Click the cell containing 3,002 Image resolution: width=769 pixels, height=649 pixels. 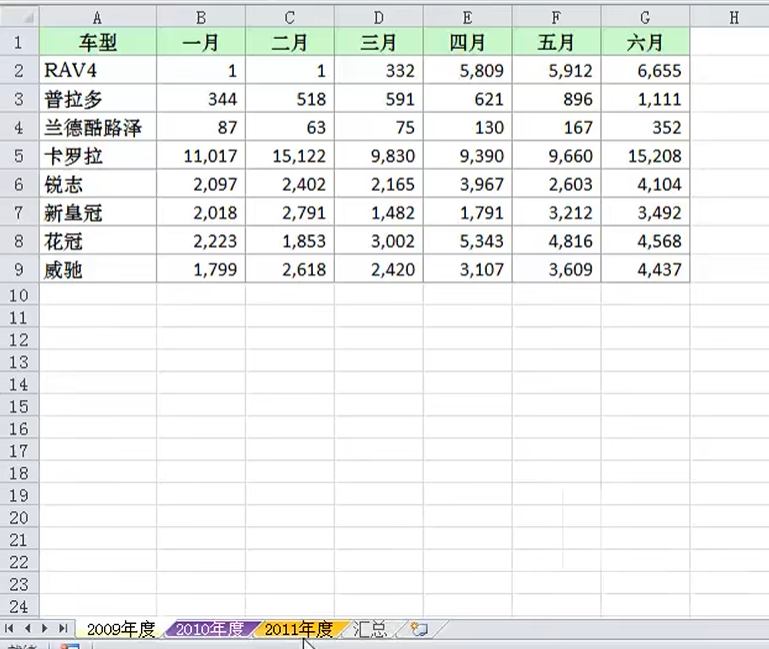(379, 241)
